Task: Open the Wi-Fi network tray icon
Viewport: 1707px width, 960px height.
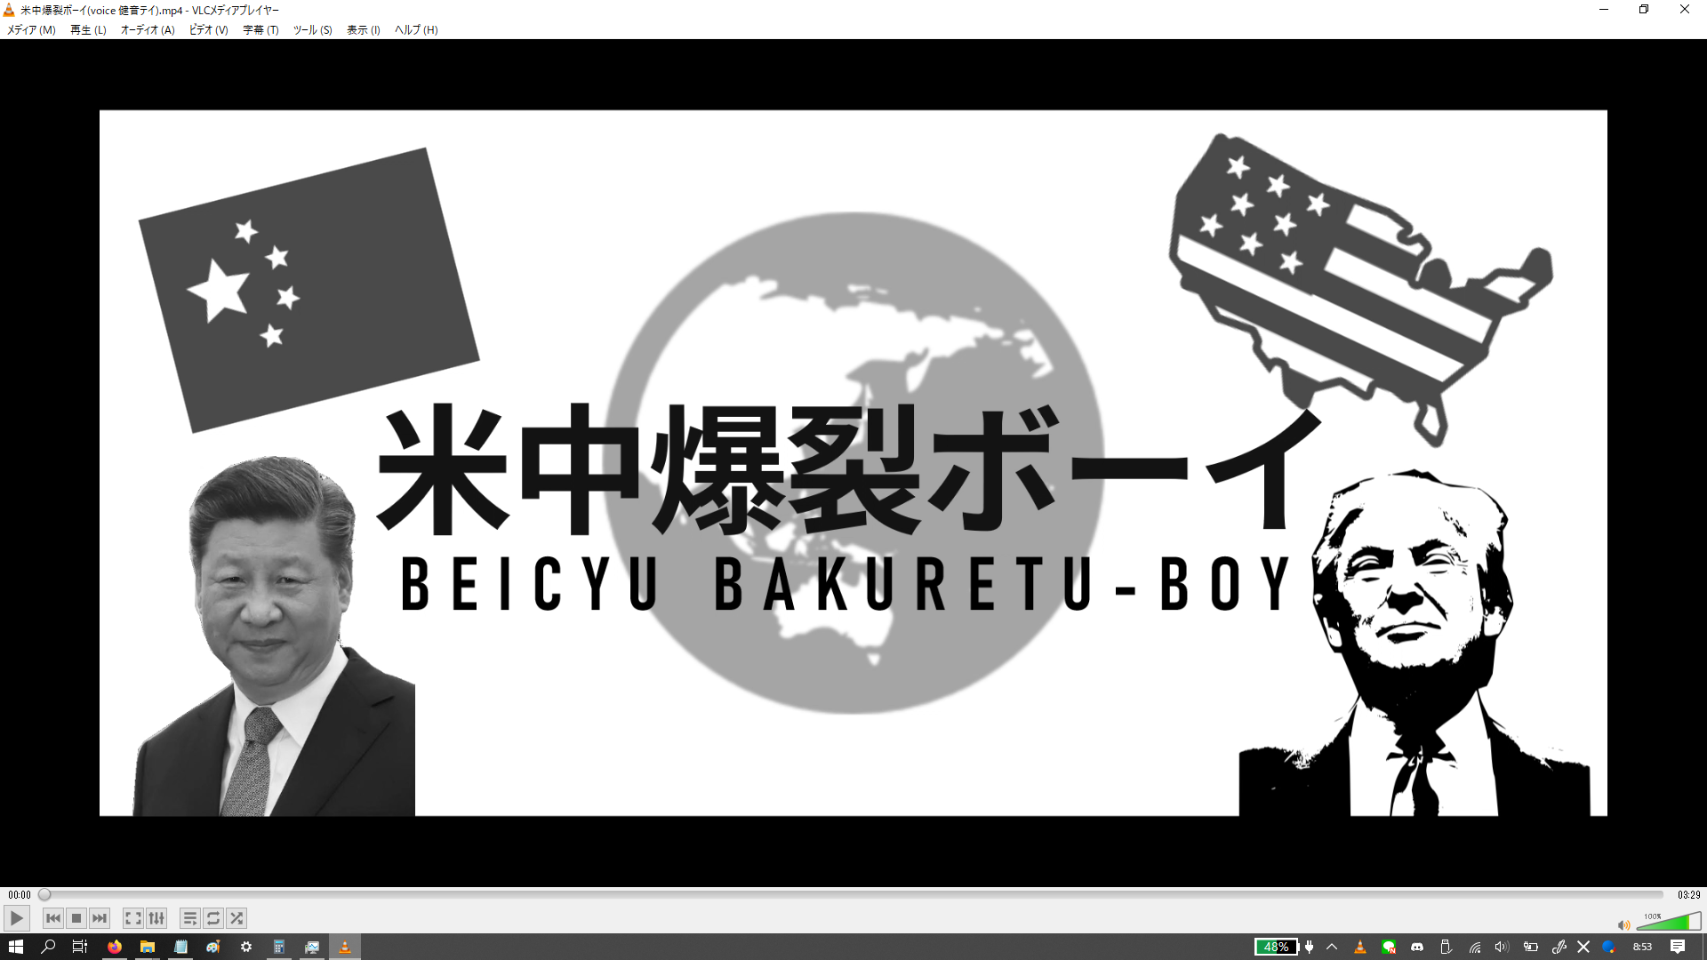Action: tap(1475, 947)
